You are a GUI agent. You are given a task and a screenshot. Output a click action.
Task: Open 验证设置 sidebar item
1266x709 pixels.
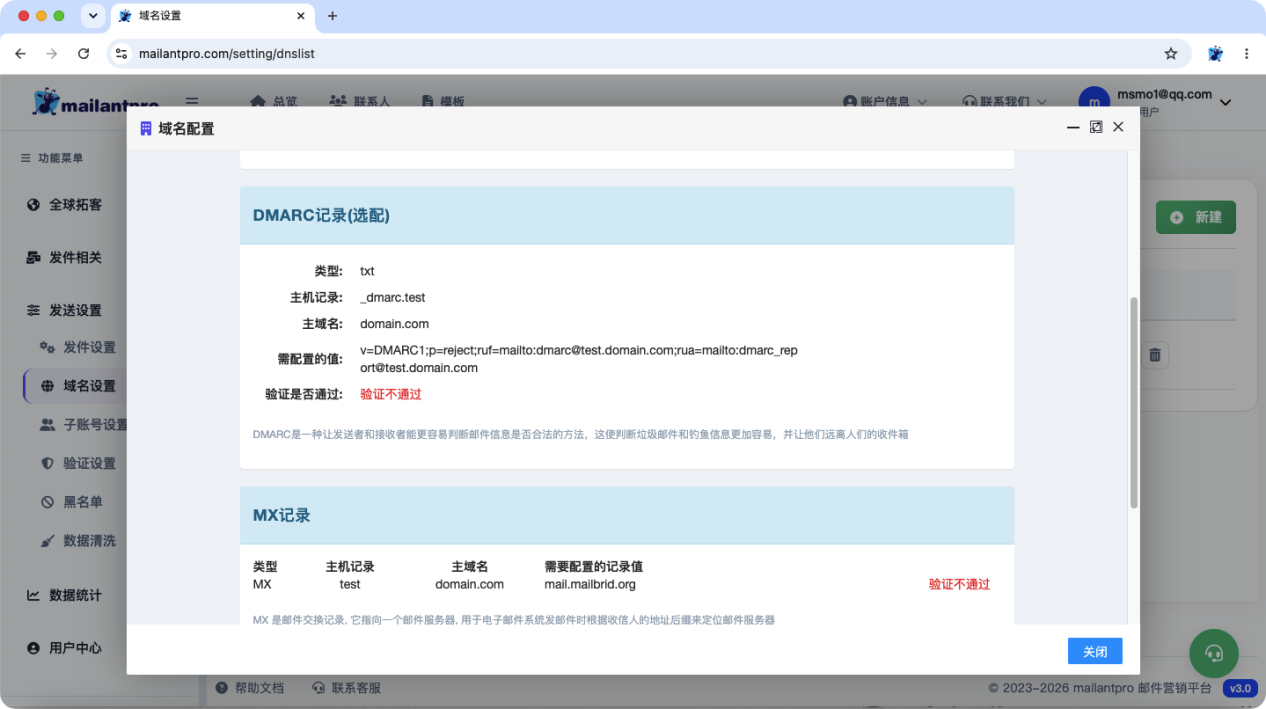[x=89, y=464]
